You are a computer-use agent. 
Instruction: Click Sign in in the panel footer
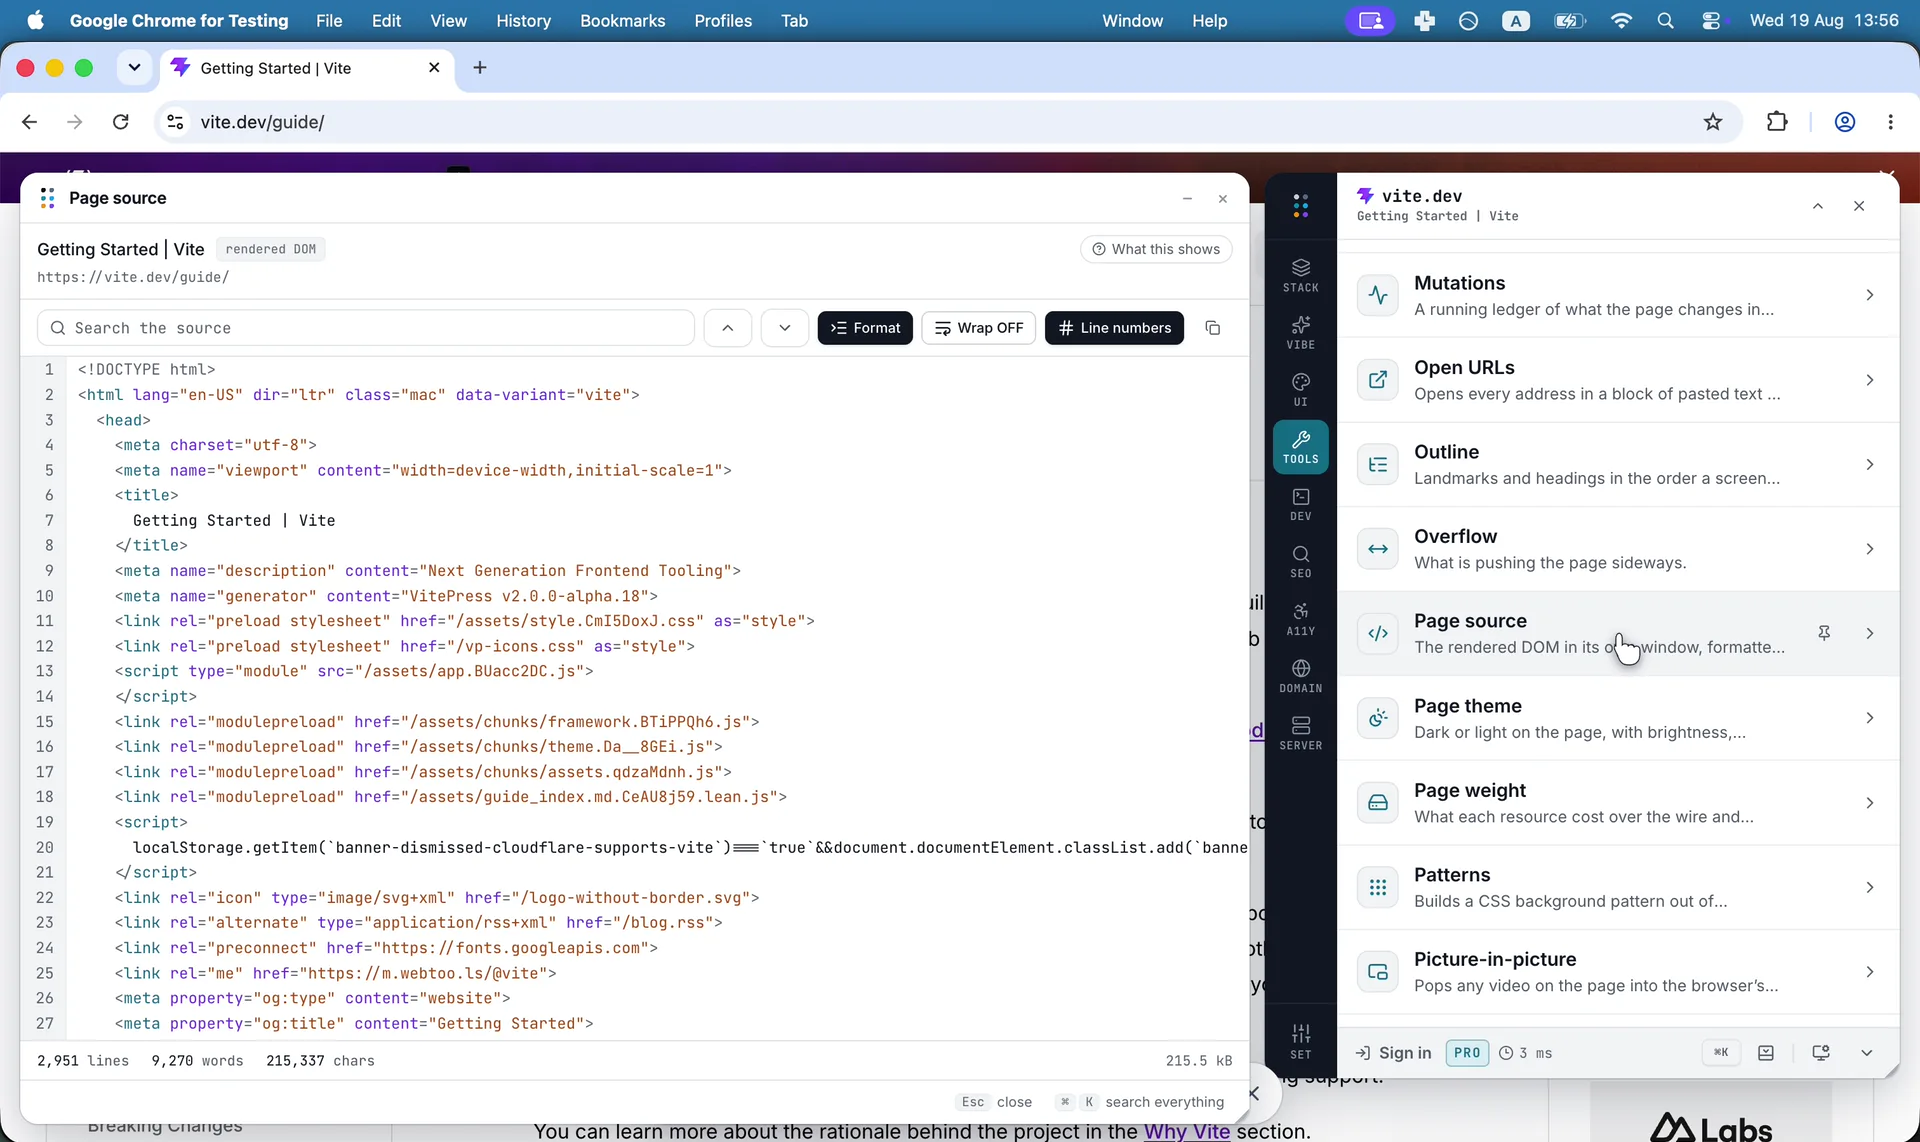point(1393,1053)
